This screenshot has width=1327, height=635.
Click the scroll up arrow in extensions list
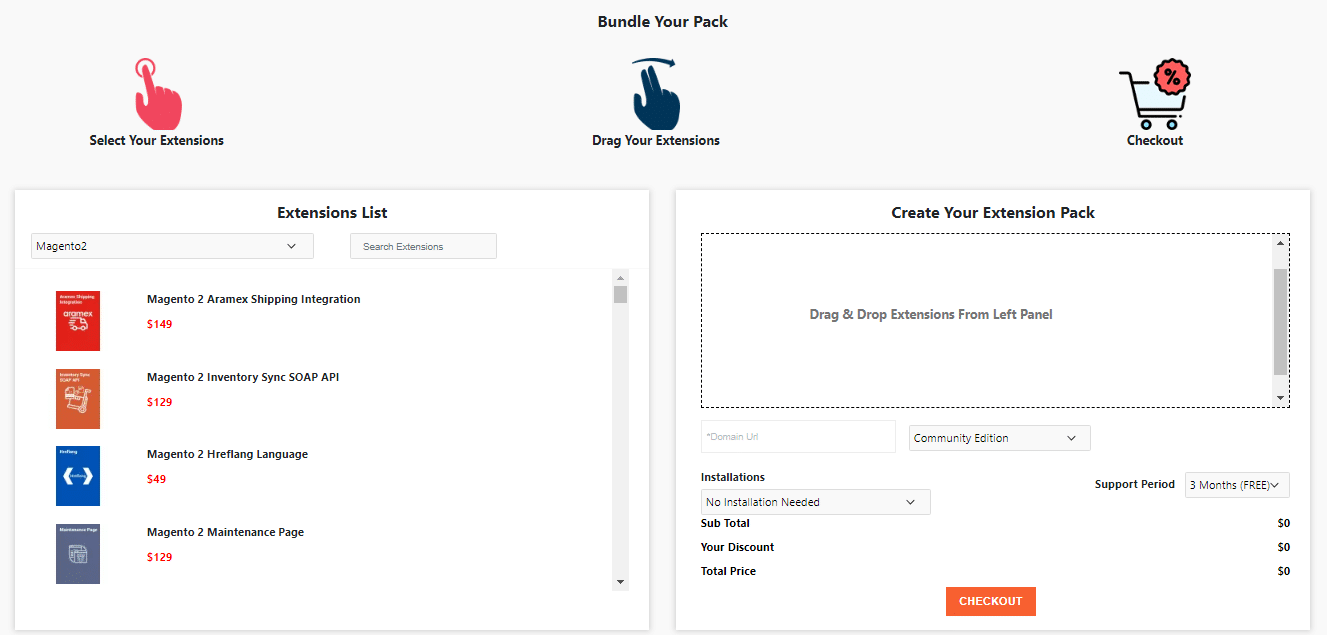pyautogui.click(x=620, y=278)
